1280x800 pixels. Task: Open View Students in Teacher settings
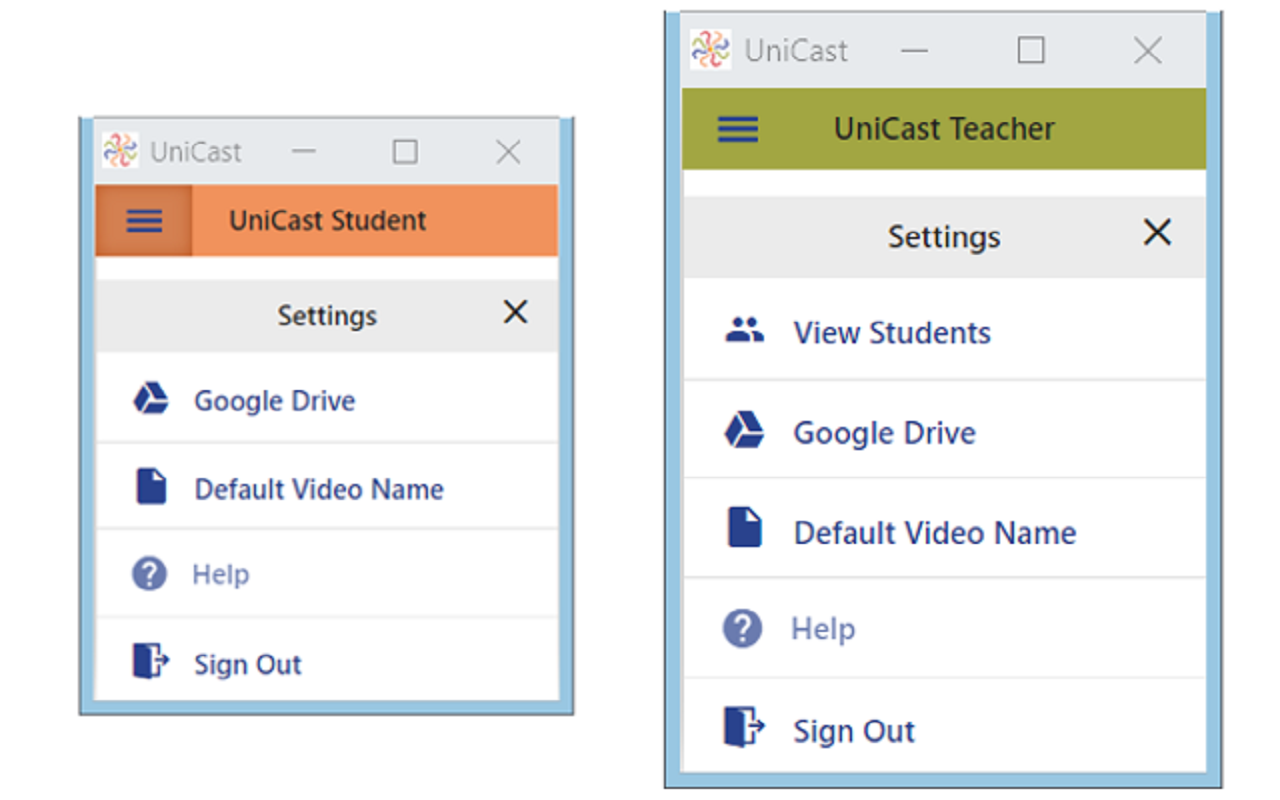click(x=892, y=333)
